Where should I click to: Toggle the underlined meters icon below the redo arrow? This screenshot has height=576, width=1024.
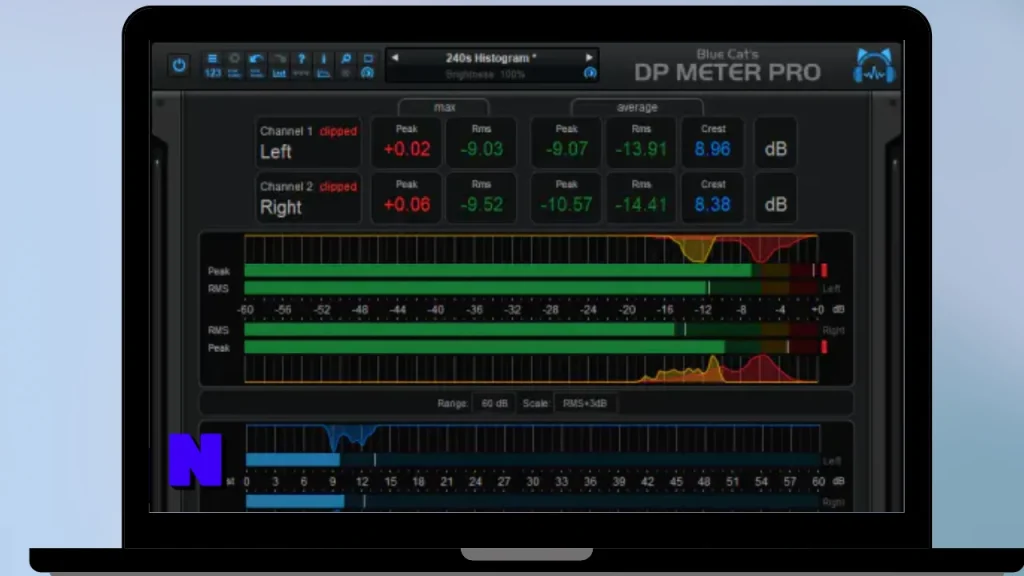click(280, 73)
